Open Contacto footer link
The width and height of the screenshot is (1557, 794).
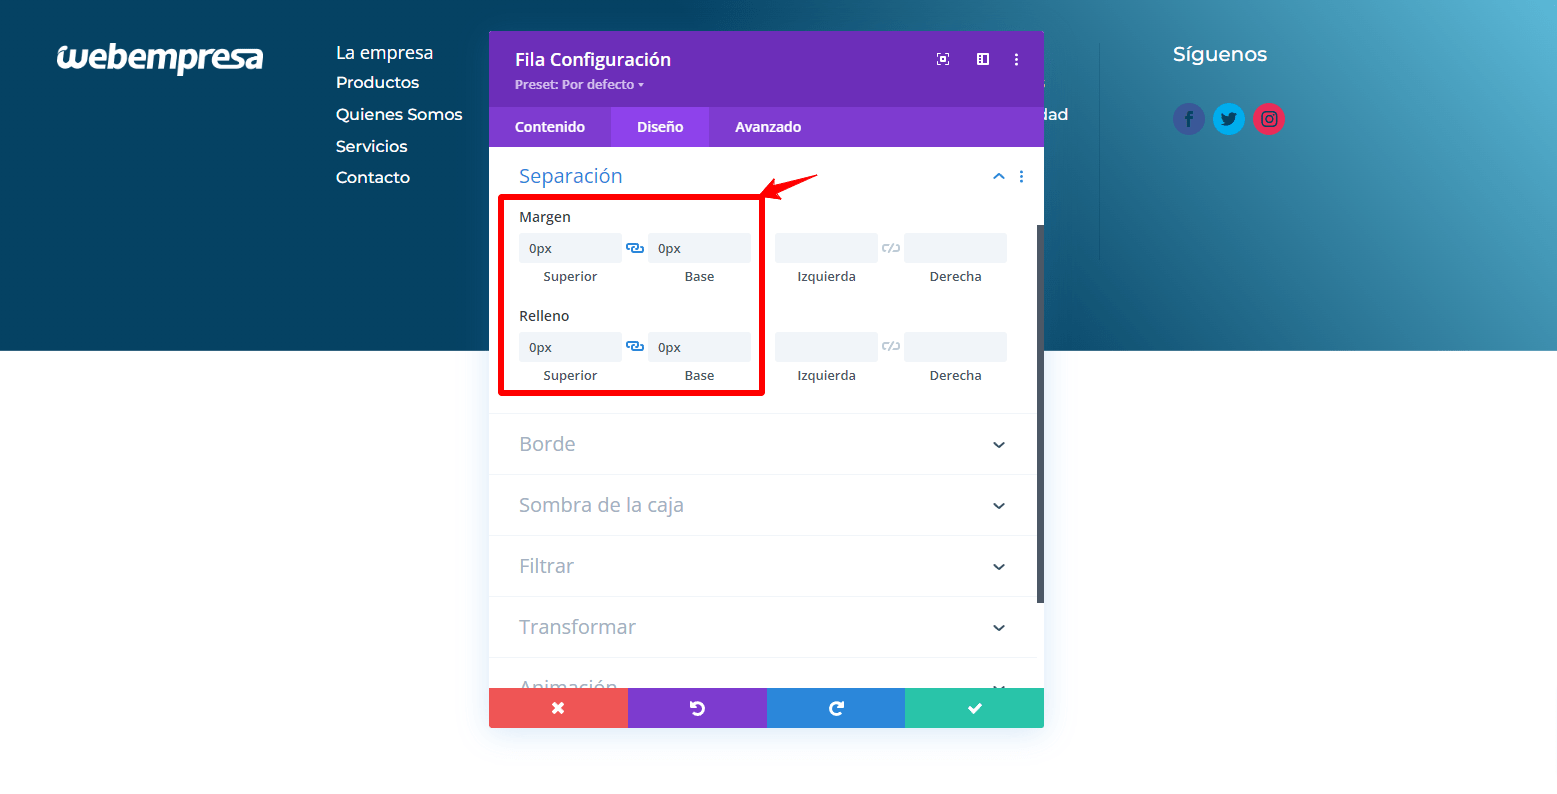(373, 177)
